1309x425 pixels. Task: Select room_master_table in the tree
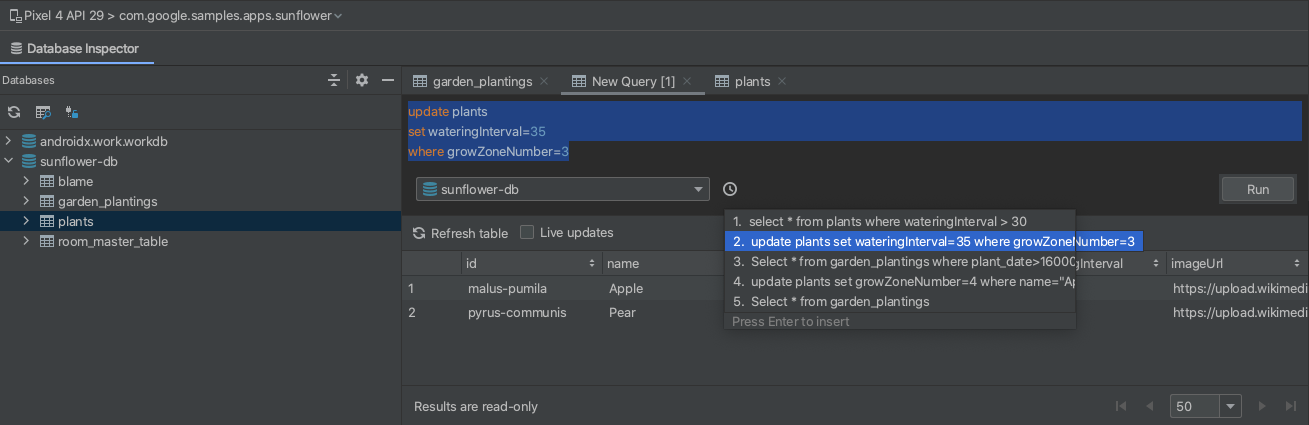pyautogui.click(x=112, y=241)
